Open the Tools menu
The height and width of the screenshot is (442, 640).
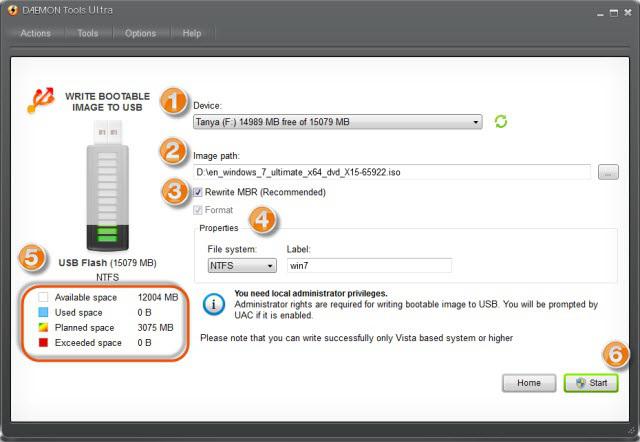point(88,33)
